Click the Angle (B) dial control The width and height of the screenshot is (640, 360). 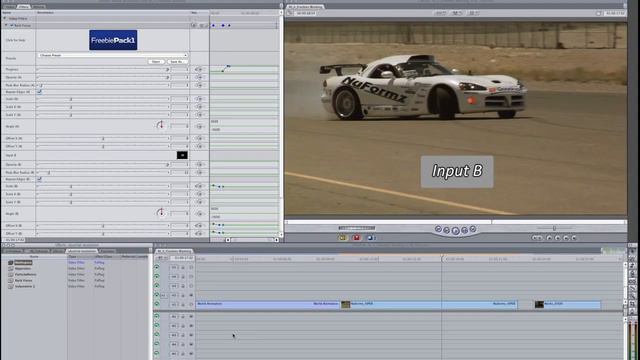(161, 213)
